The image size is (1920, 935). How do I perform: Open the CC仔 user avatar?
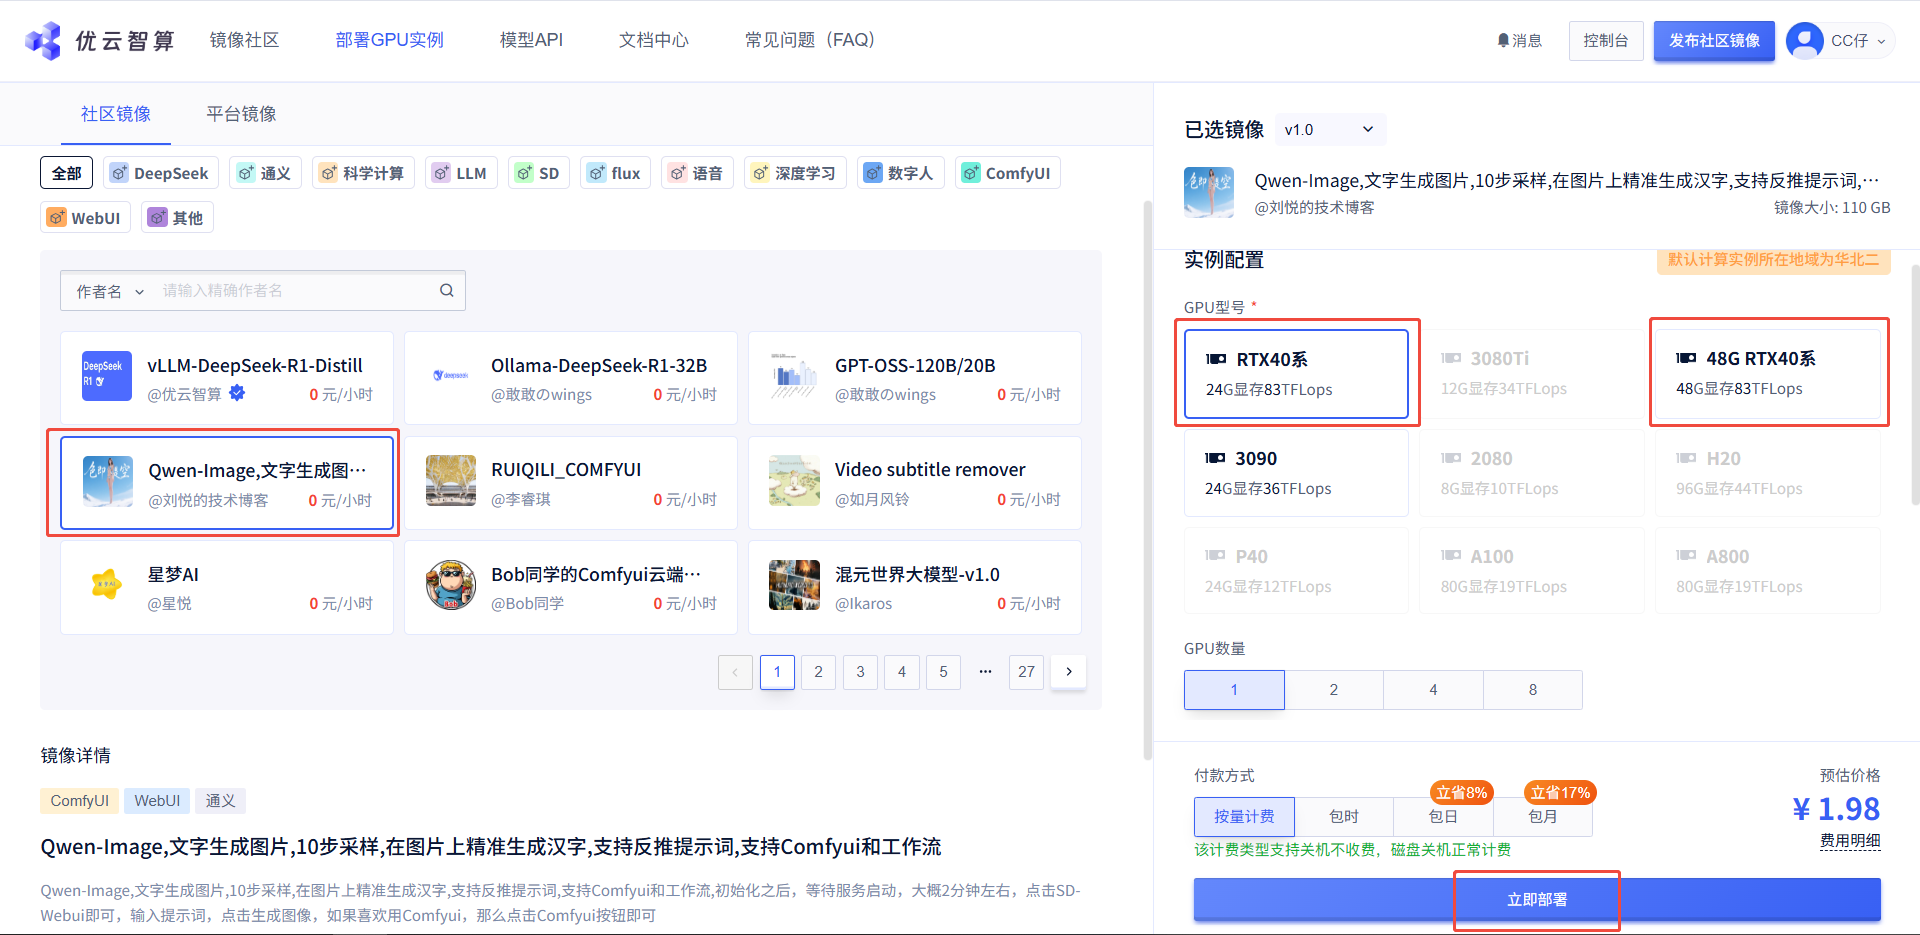click(x=1804, y=41)
